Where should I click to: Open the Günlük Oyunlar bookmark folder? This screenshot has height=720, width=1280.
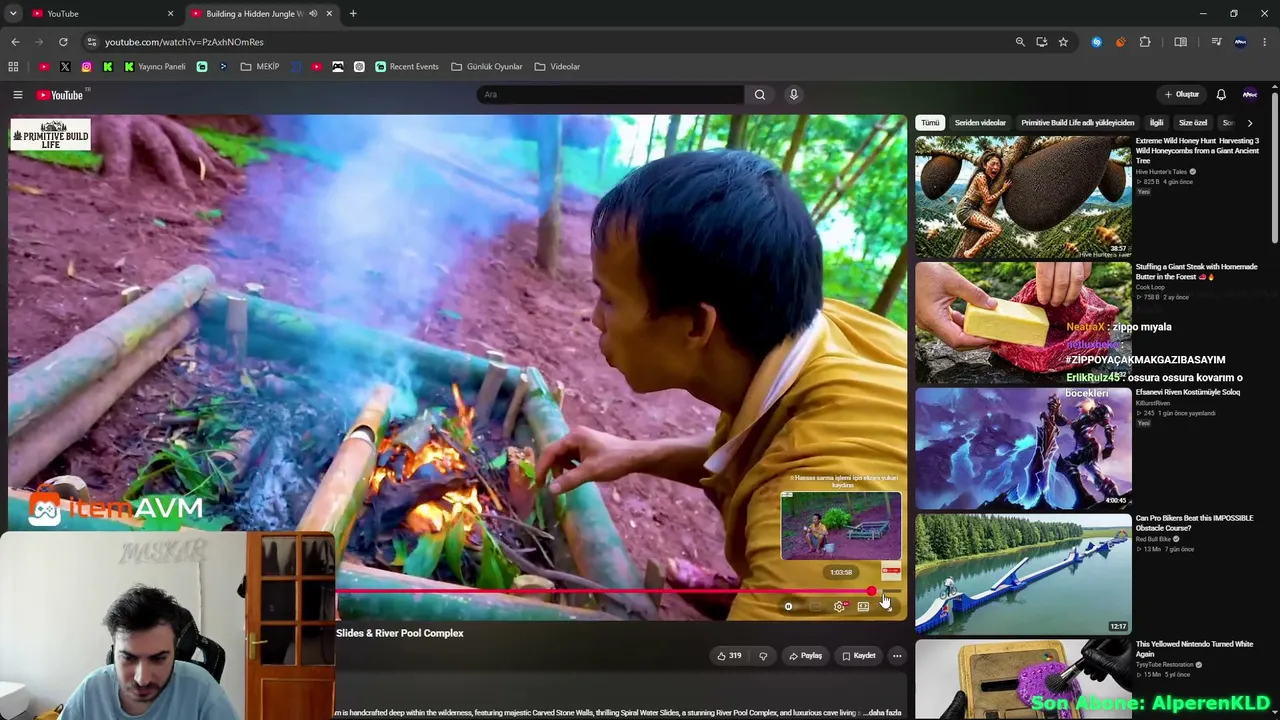point(487,67)
